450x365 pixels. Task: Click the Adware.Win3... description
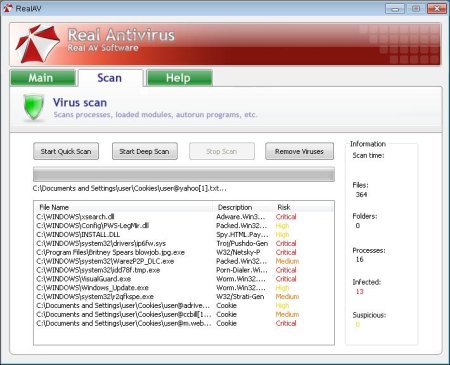(241, 217)
